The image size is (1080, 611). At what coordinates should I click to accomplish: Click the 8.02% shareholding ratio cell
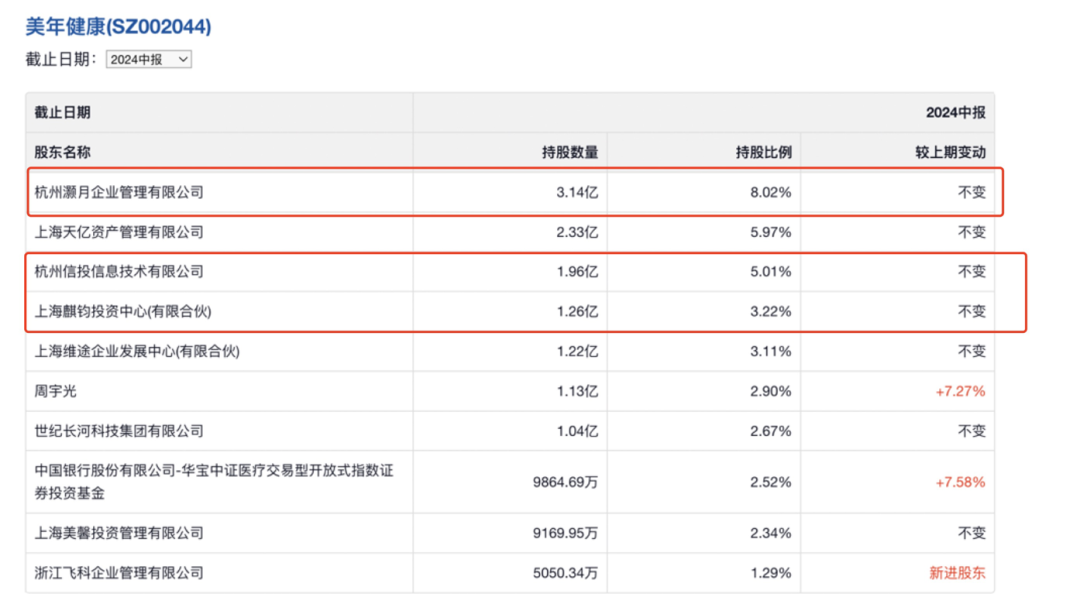(770, 192)
